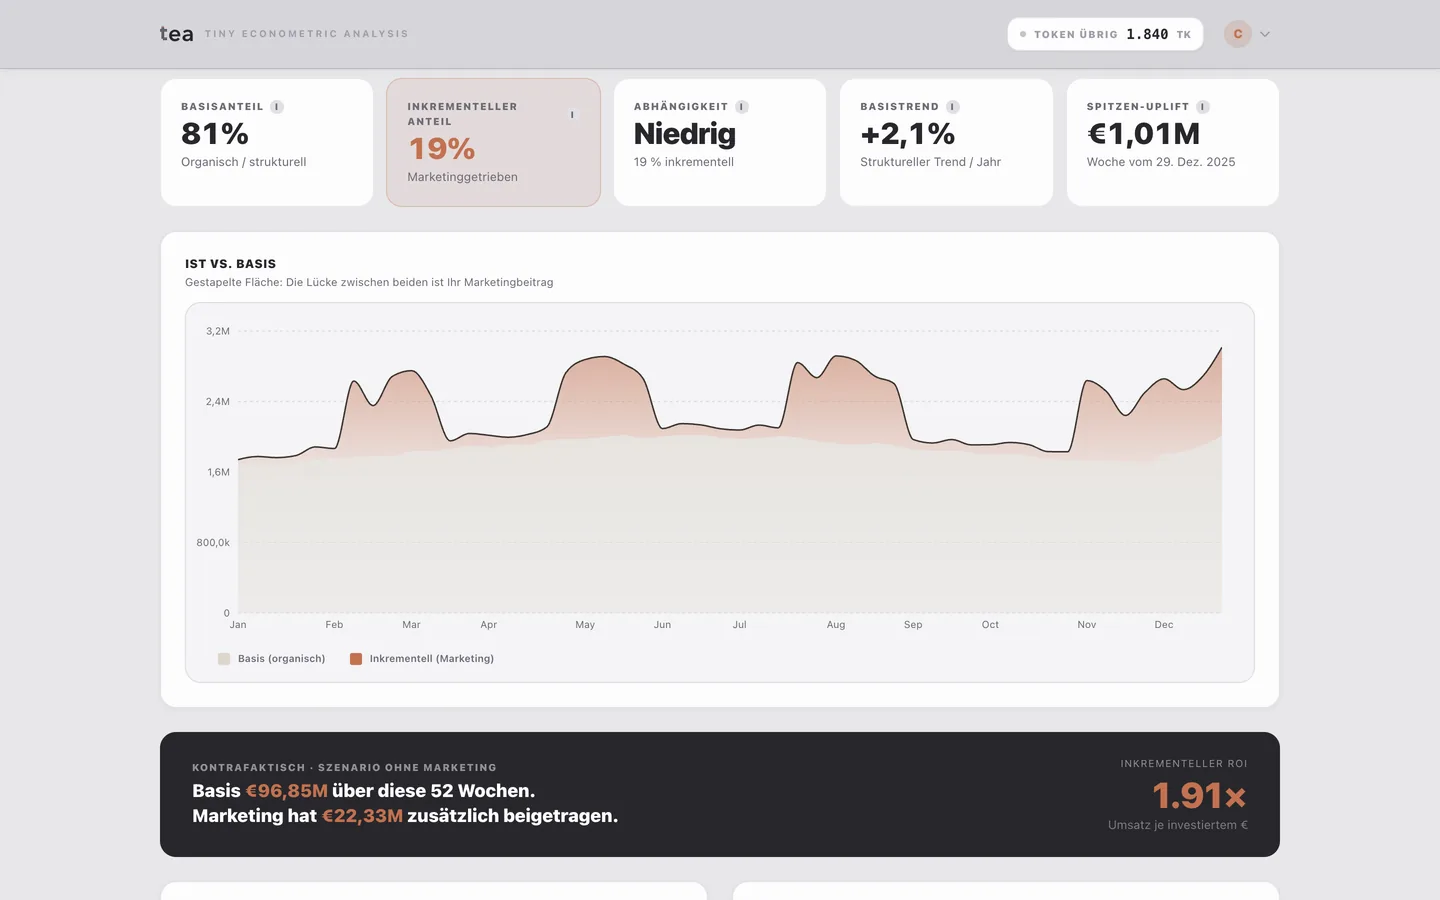Expand the account menu chevron
The height and width of the screenshot is (900, 1440).
[1265, 34]
